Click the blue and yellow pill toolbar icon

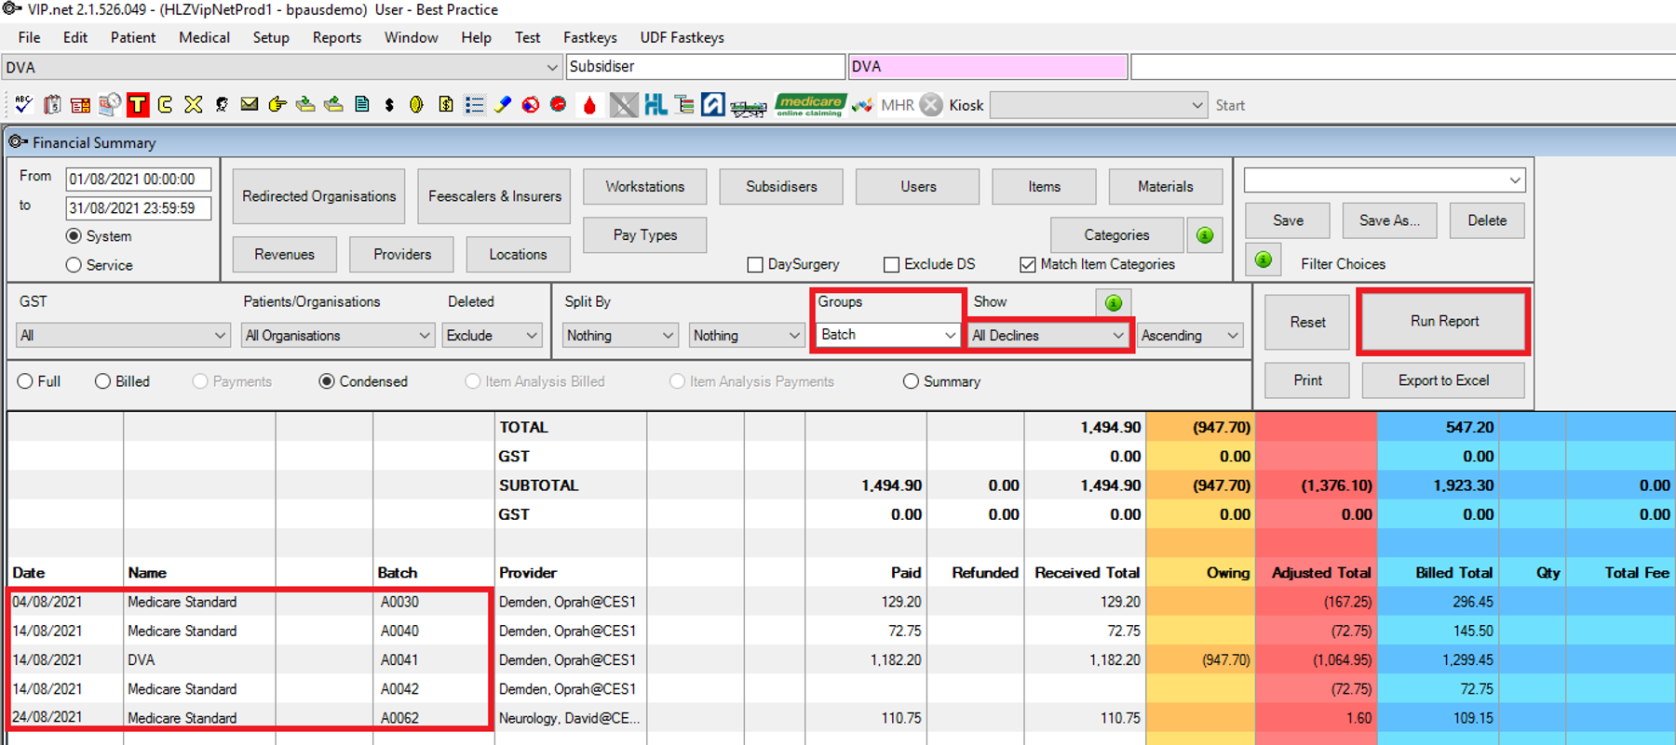pyautogui.click(x=502, y=104)
